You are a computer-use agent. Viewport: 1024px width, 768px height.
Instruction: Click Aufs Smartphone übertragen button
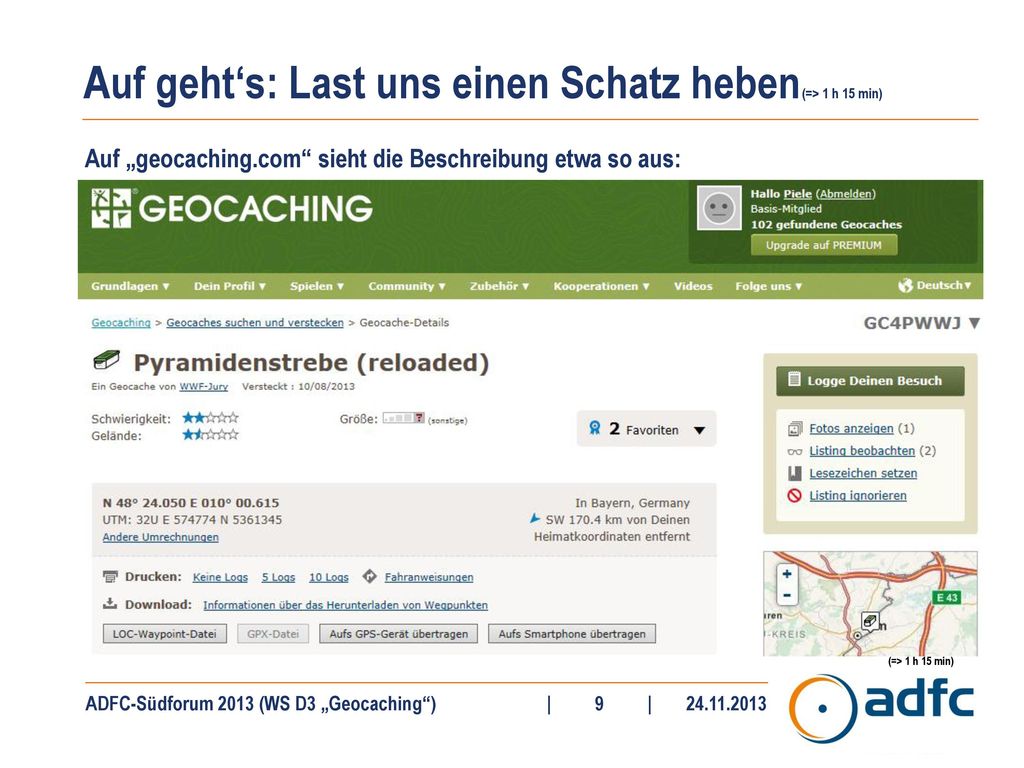(x=572, y=633)
